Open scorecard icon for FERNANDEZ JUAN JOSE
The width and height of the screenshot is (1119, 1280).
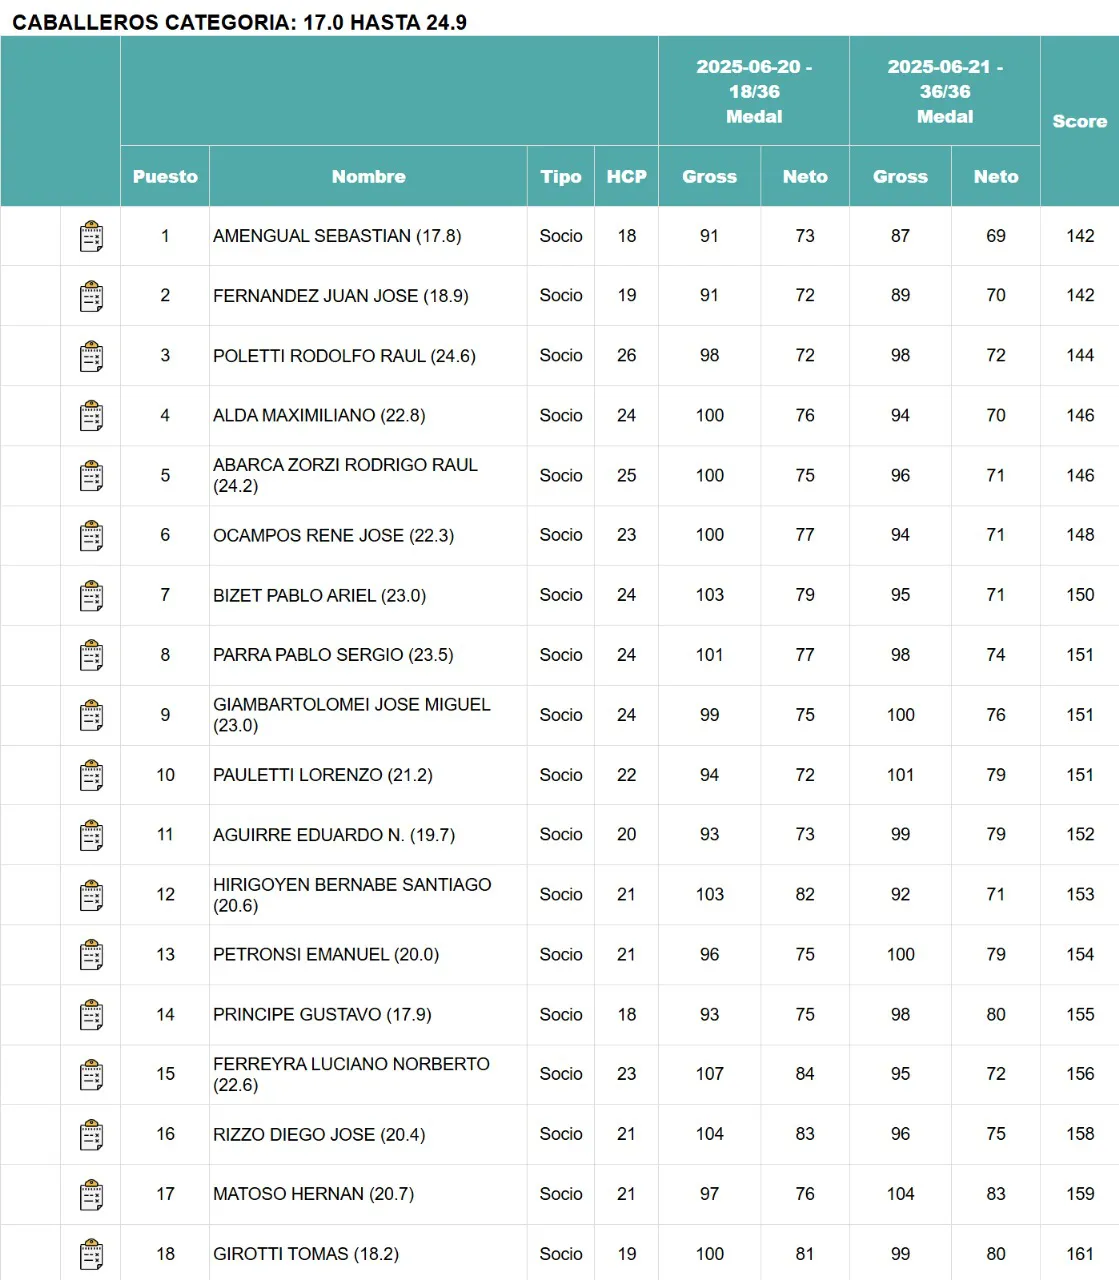pyautogui.click(x=91, y=296)
